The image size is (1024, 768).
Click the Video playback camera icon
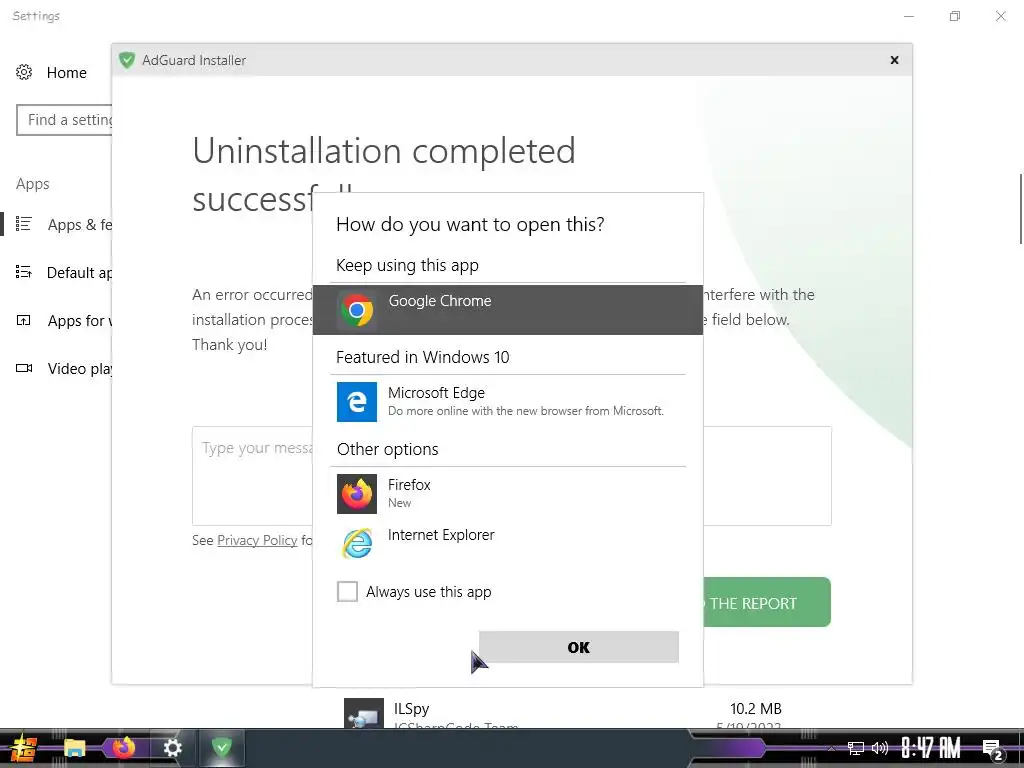pyautogui.click(x=24, y=368)
